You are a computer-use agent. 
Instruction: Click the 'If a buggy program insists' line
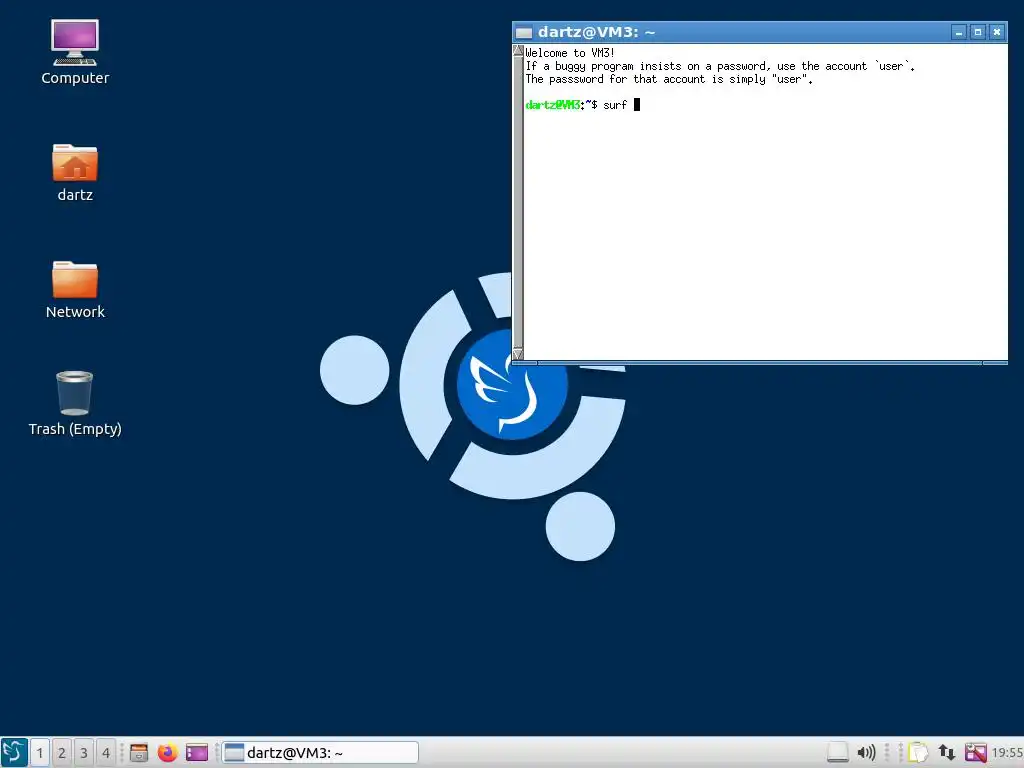720,66
